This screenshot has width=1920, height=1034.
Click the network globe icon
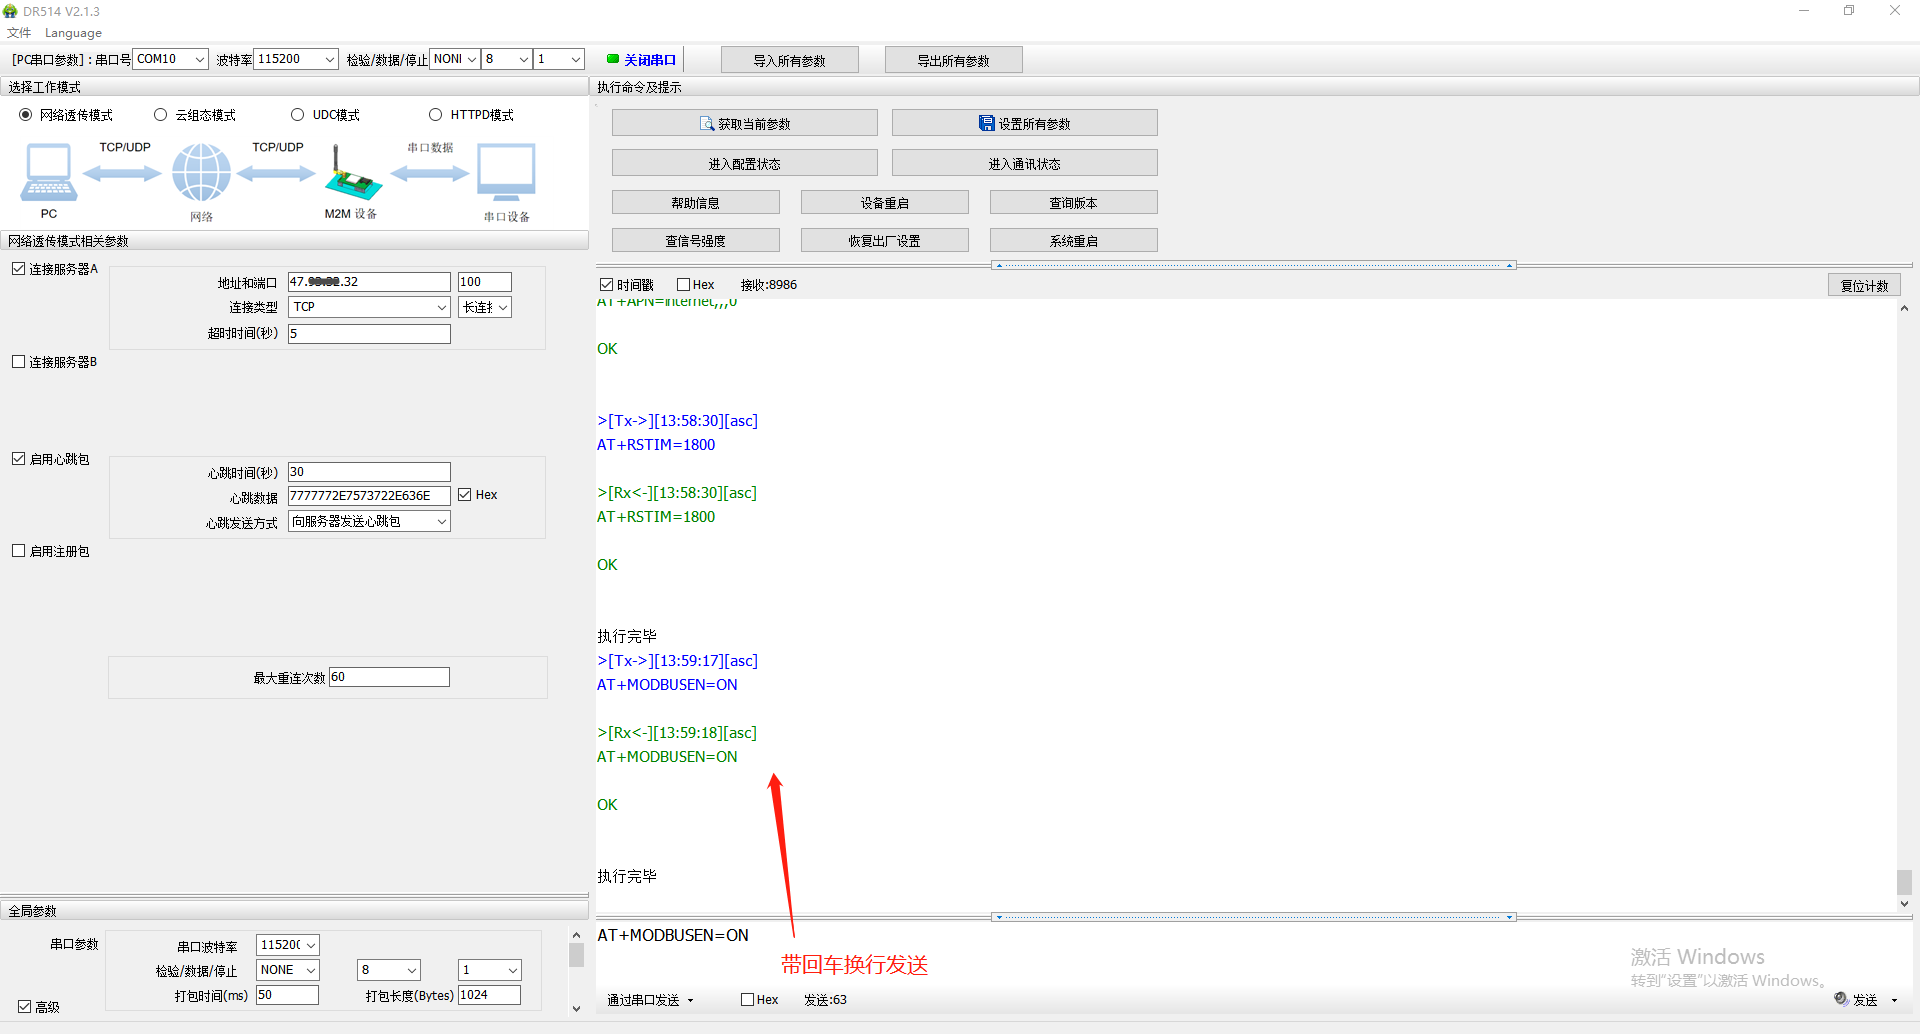(x=201, y=172)
